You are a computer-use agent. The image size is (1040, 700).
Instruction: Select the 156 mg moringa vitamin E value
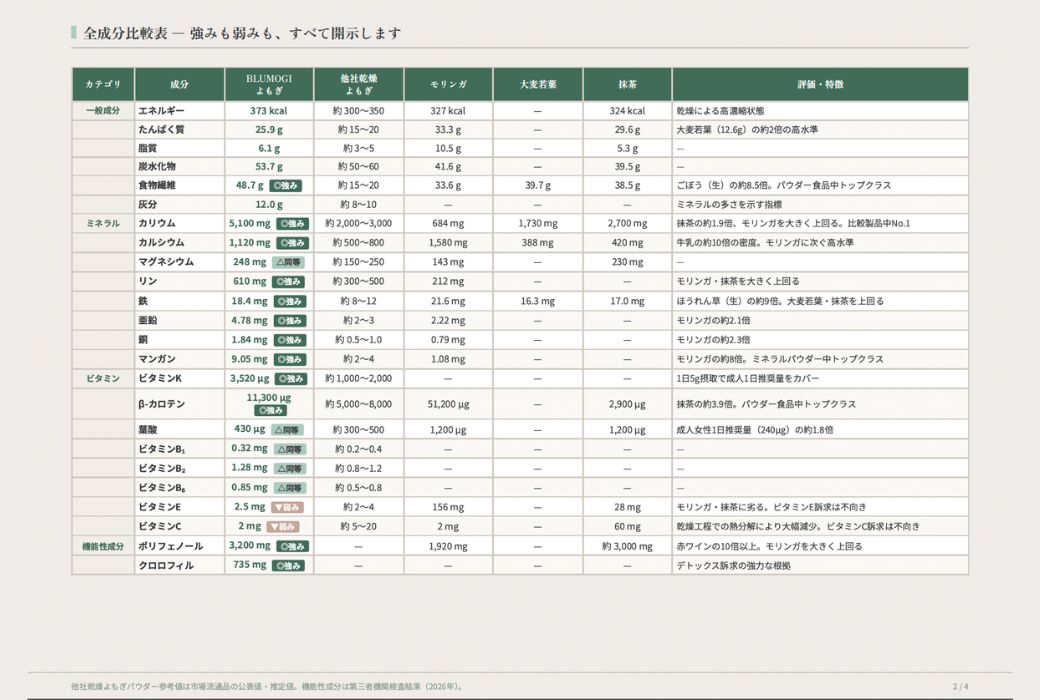(x=448, y=507)
